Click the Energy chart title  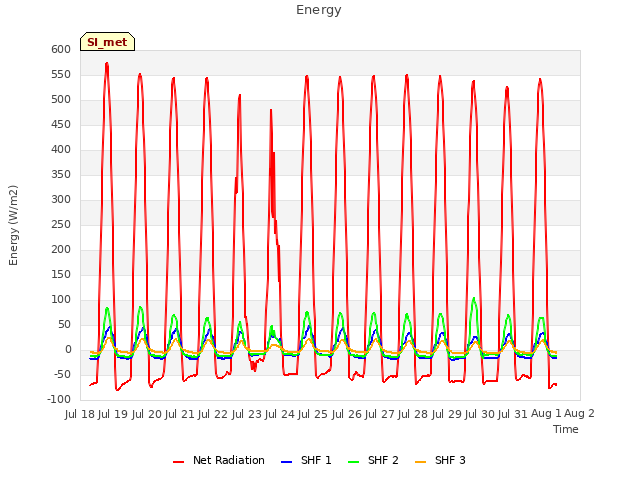click(x=318, y=10)
